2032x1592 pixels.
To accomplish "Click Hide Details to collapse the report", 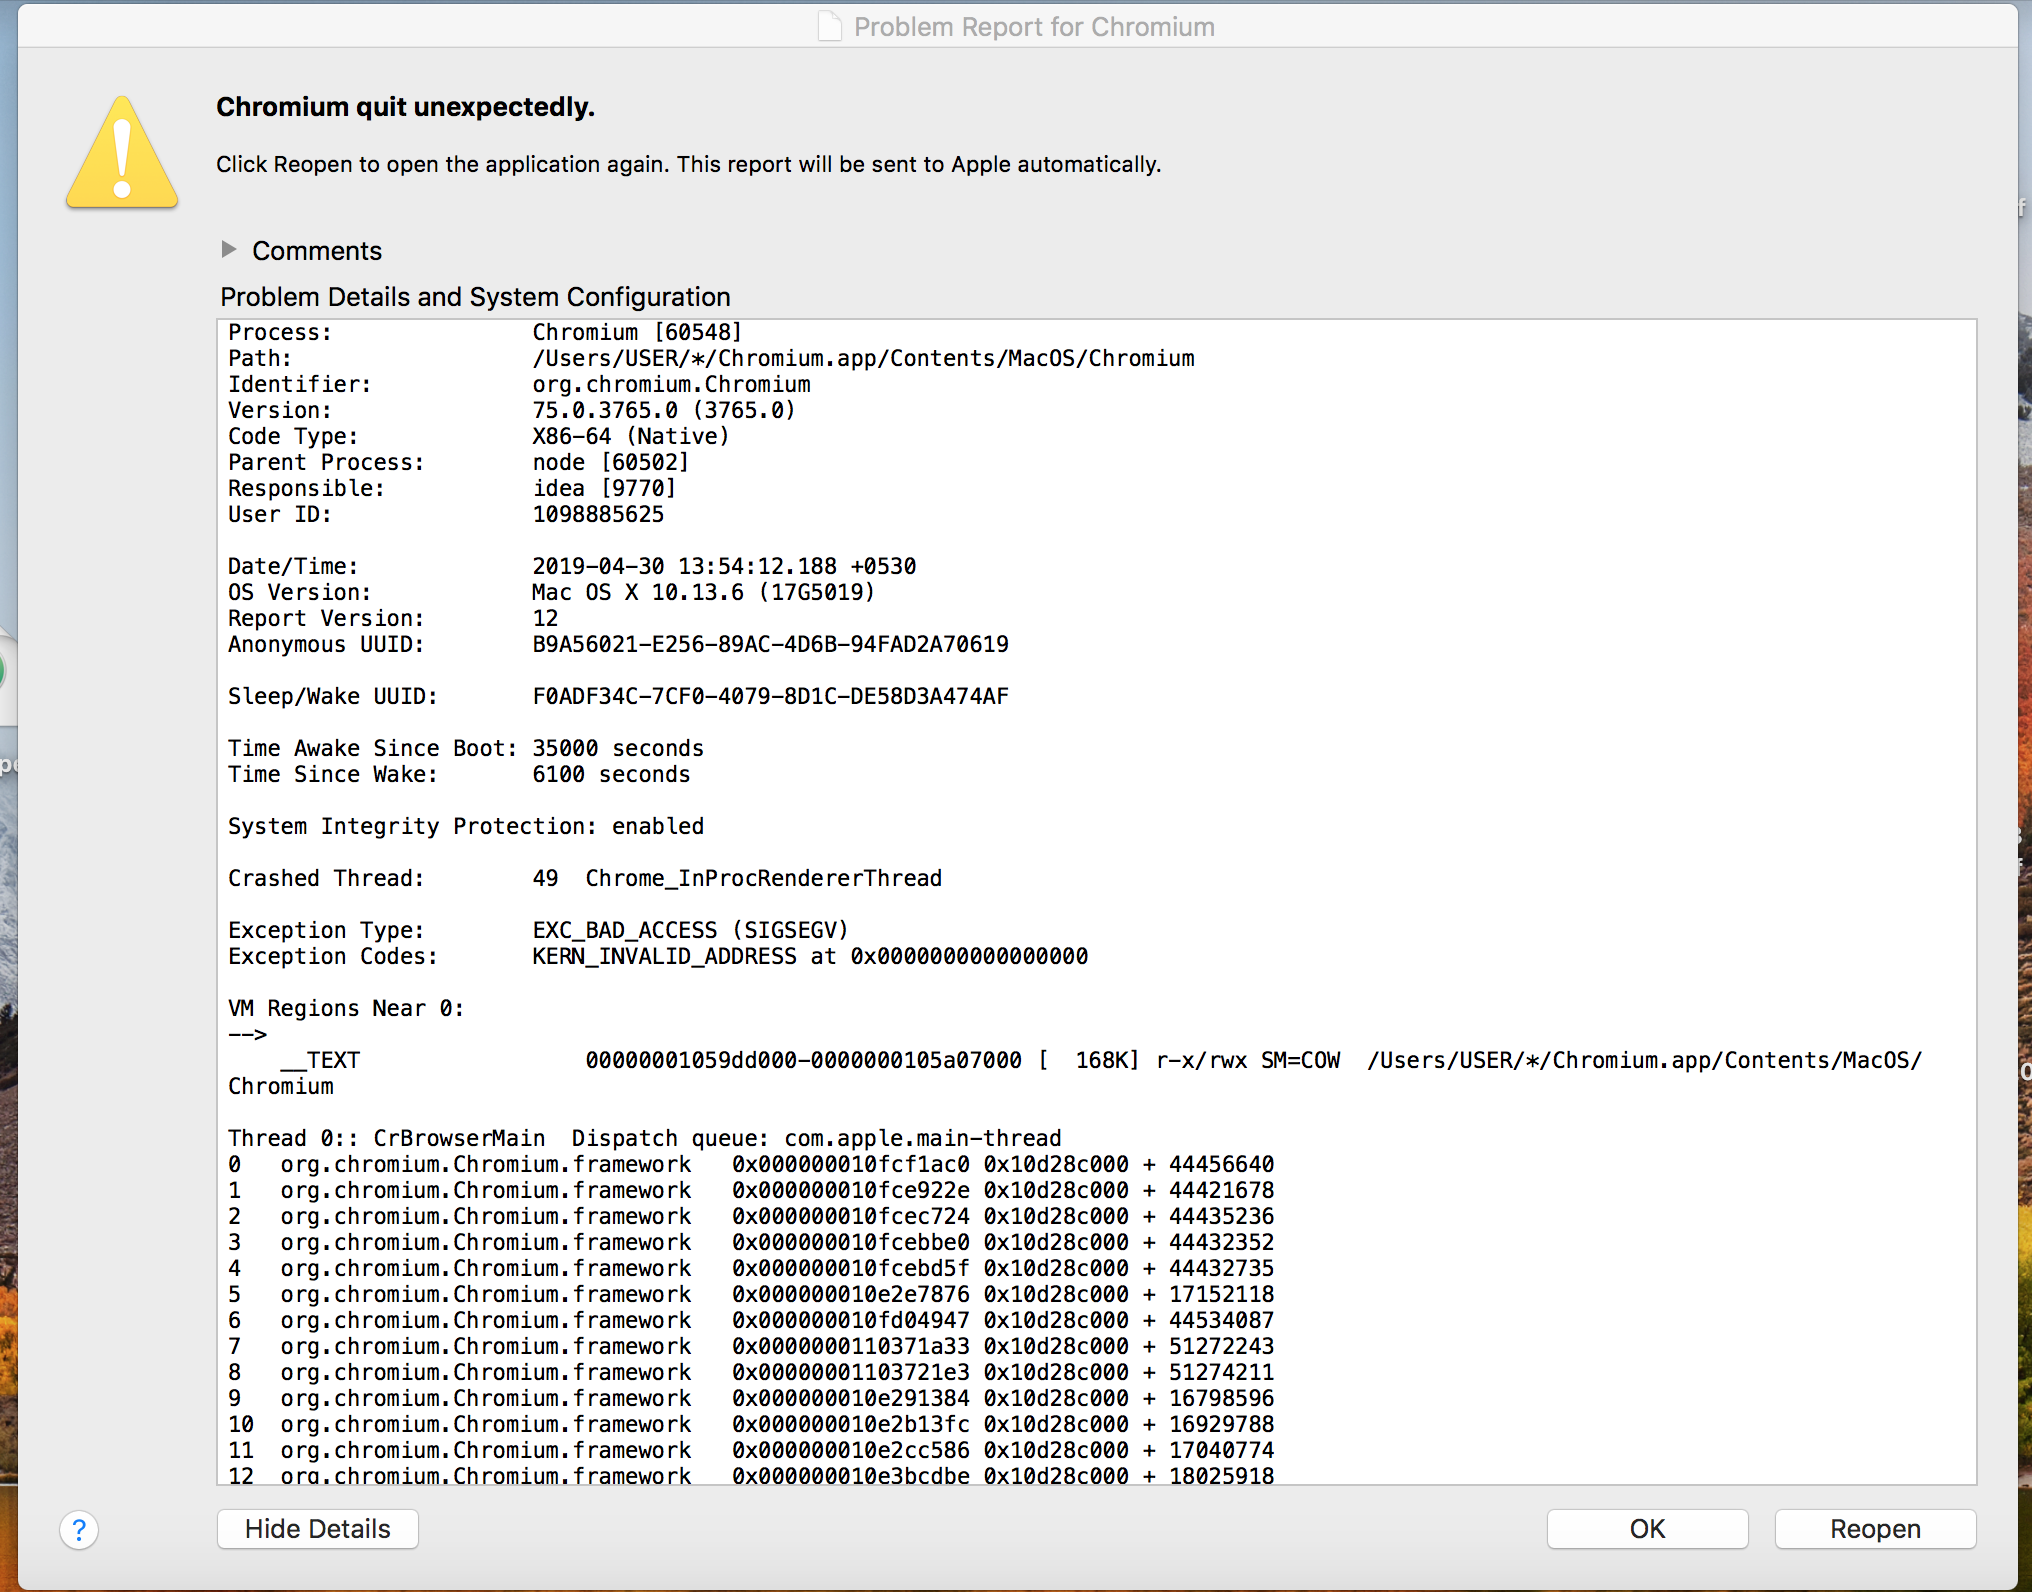I will point(317,1529).
